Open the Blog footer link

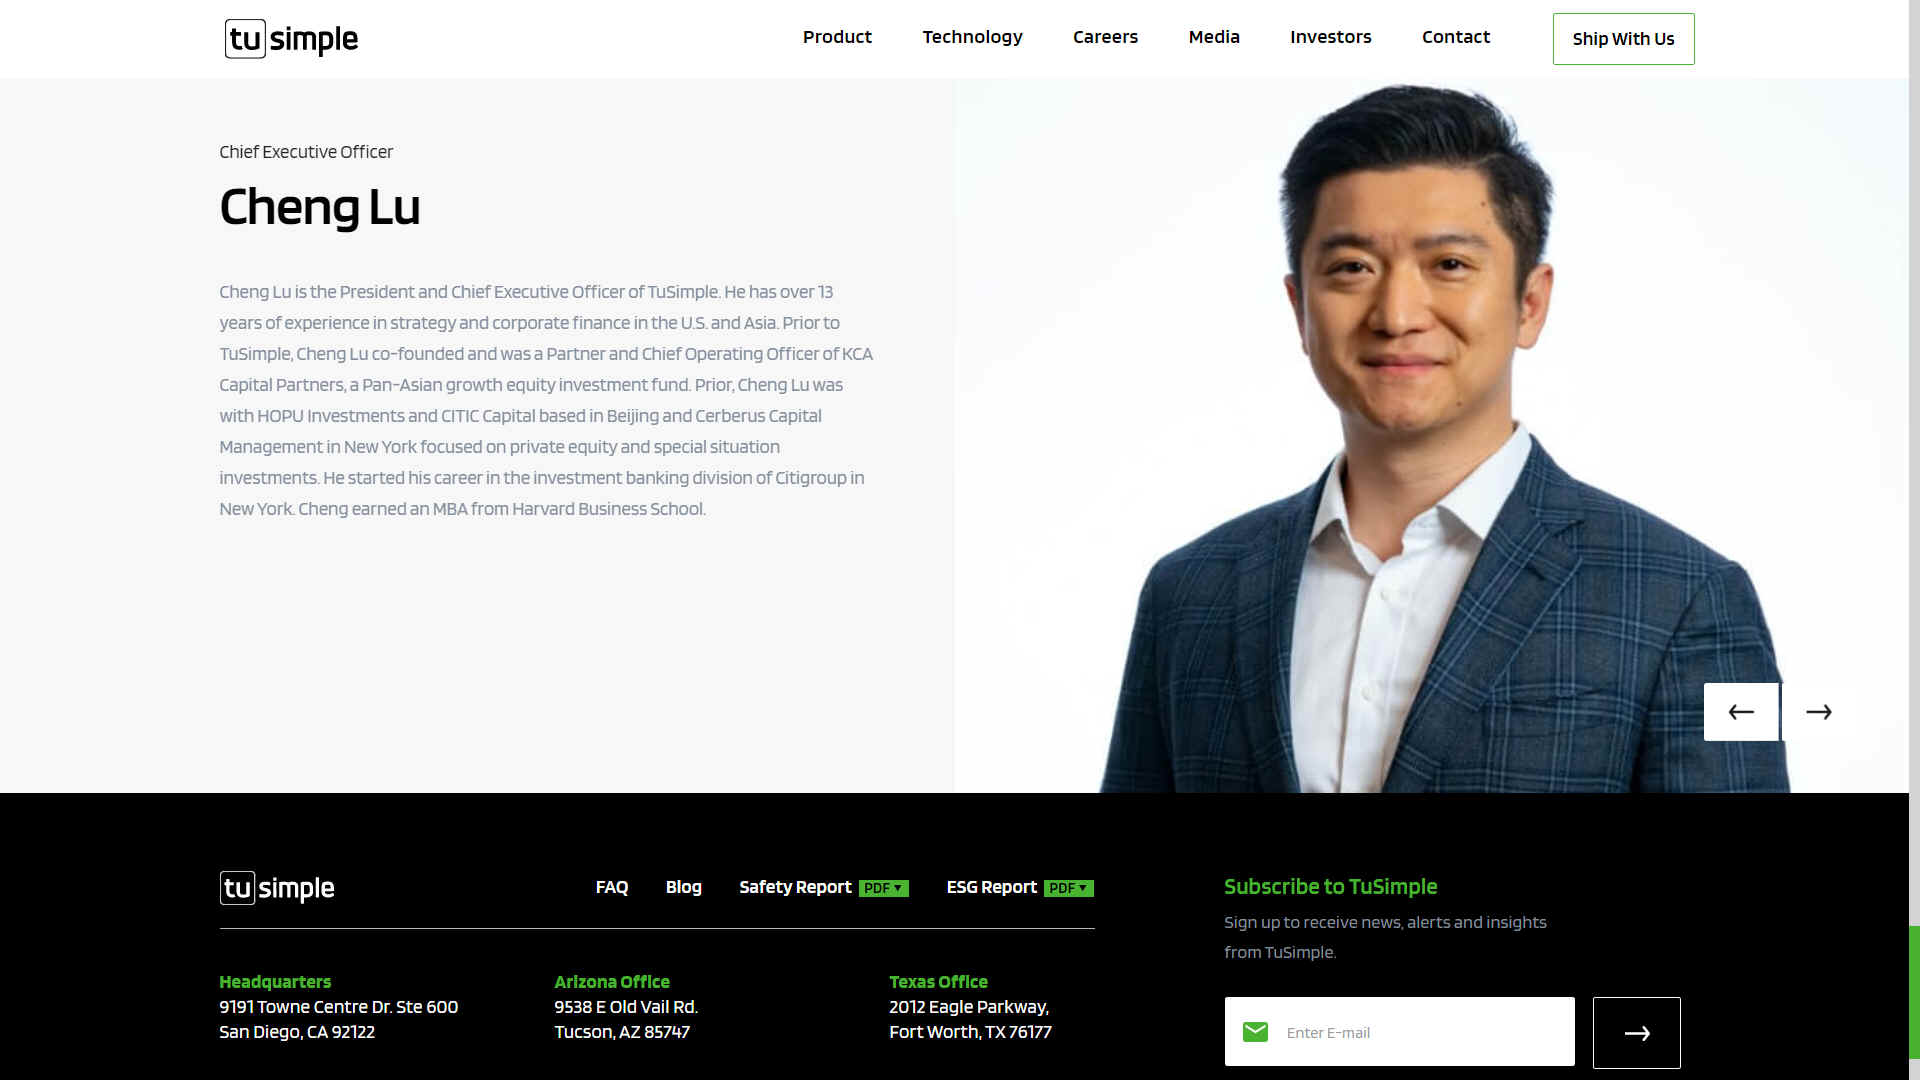684,887
